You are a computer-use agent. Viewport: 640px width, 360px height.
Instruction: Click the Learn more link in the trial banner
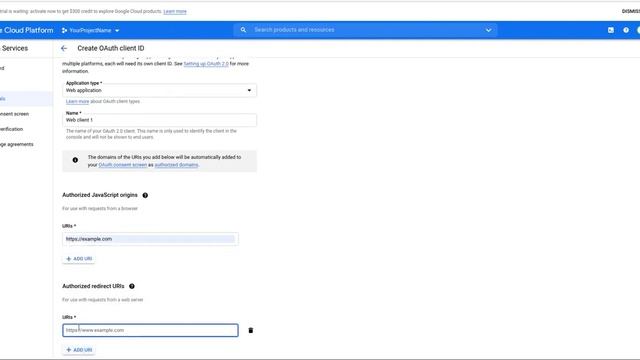coord(175,11)
